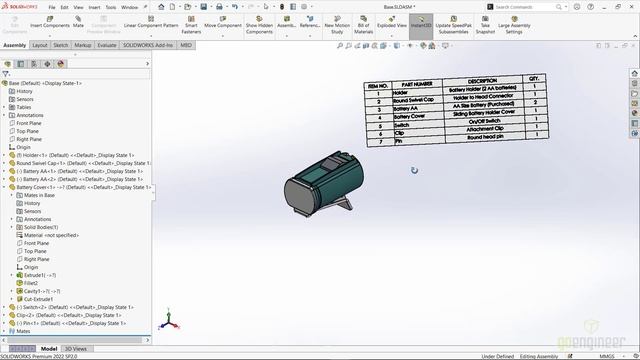The width and height of the screenshot is (640, 360).
Task: Go to the Home icon
Action: click(161, 7)
